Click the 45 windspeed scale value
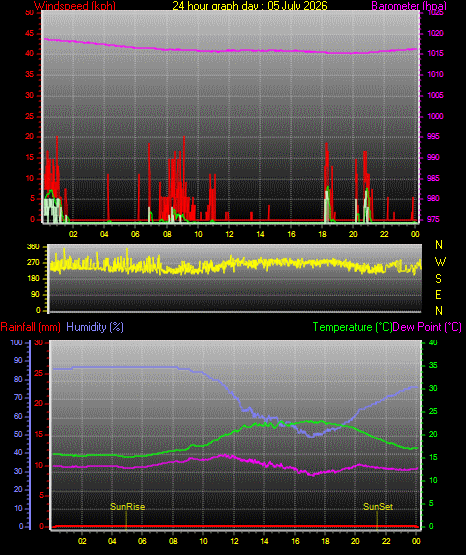This screenshot has width=466, height=555. 29,34
